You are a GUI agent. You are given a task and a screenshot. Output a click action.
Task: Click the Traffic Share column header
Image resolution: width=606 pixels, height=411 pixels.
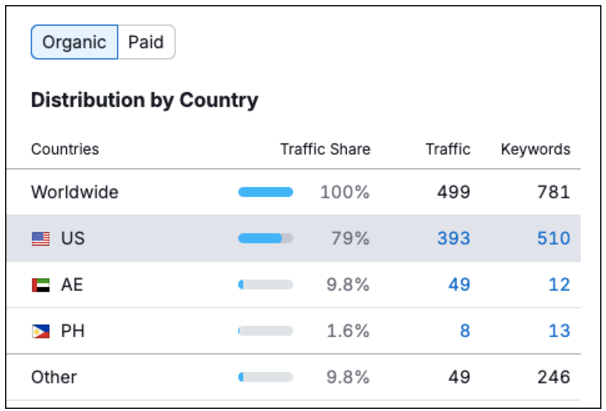tap(325, 149)
